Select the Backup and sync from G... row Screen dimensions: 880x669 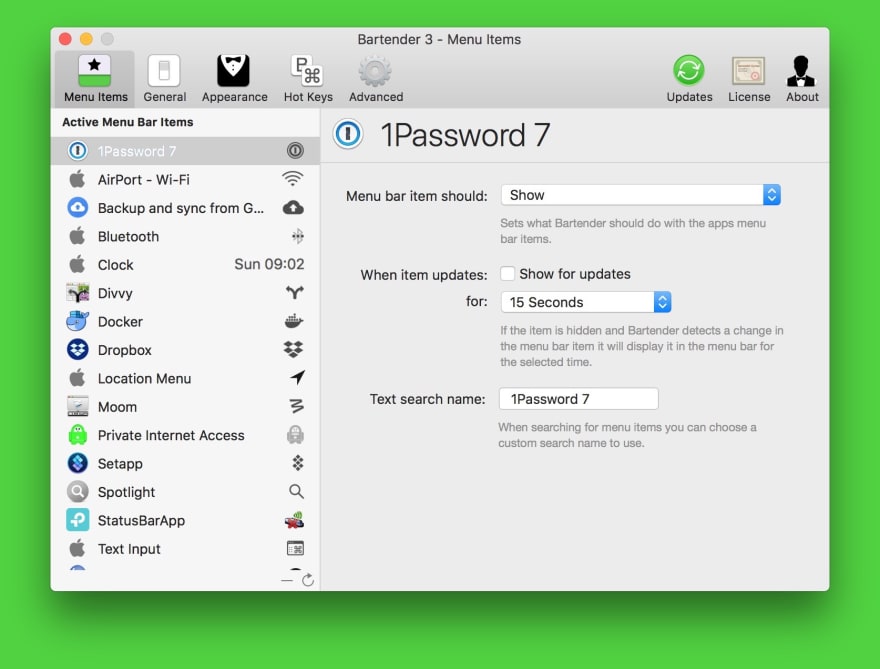[185, 208]
